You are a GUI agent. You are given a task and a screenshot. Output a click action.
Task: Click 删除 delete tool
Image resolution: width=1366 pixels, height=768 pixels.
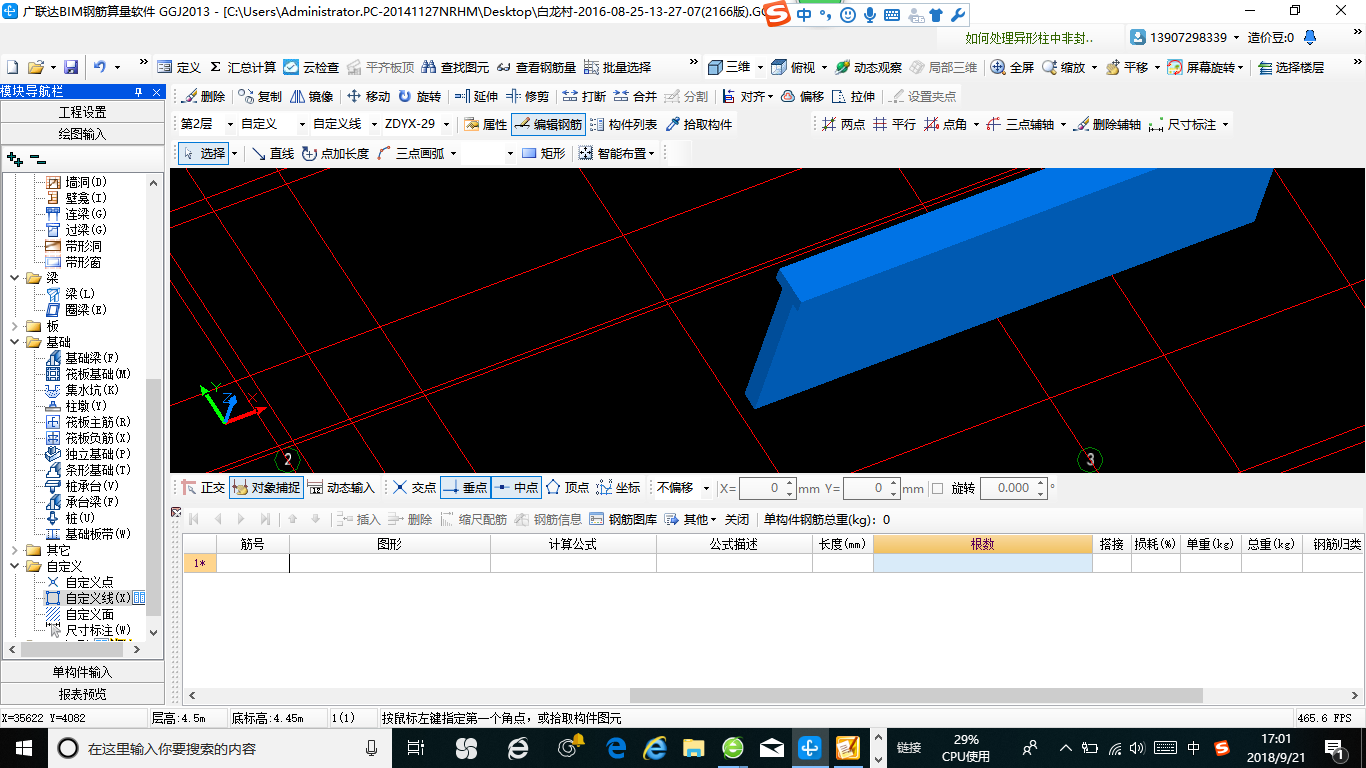coord(203,97)
